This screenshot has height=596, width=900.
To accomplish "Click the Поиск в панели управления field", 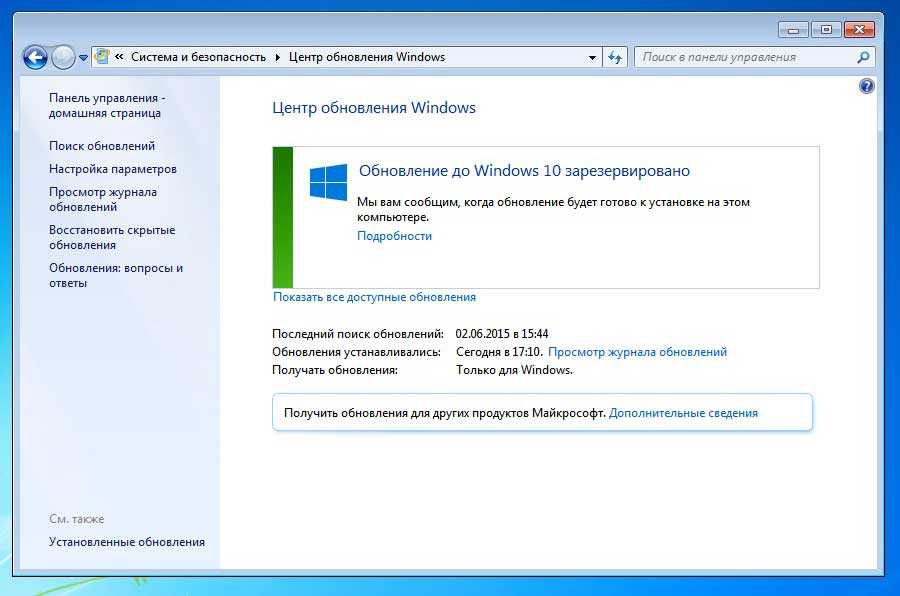I will tap(745, 57).
